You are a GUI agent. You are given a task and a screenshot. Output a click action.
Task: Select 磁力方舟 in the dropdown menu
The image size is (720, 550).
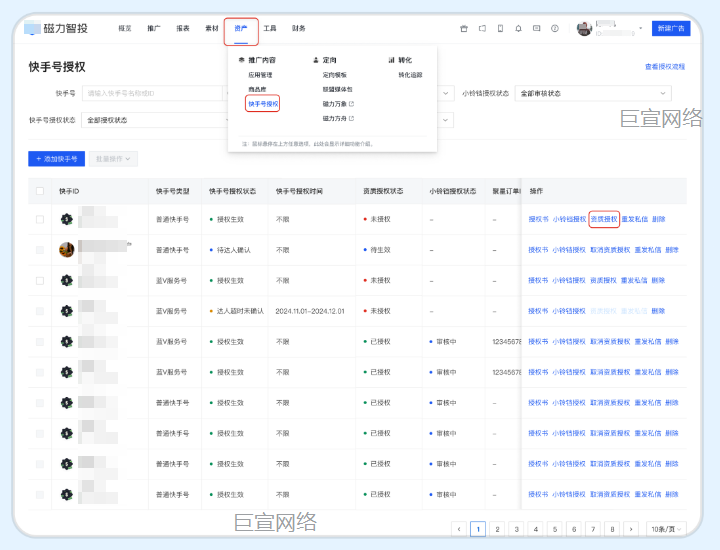334,118
